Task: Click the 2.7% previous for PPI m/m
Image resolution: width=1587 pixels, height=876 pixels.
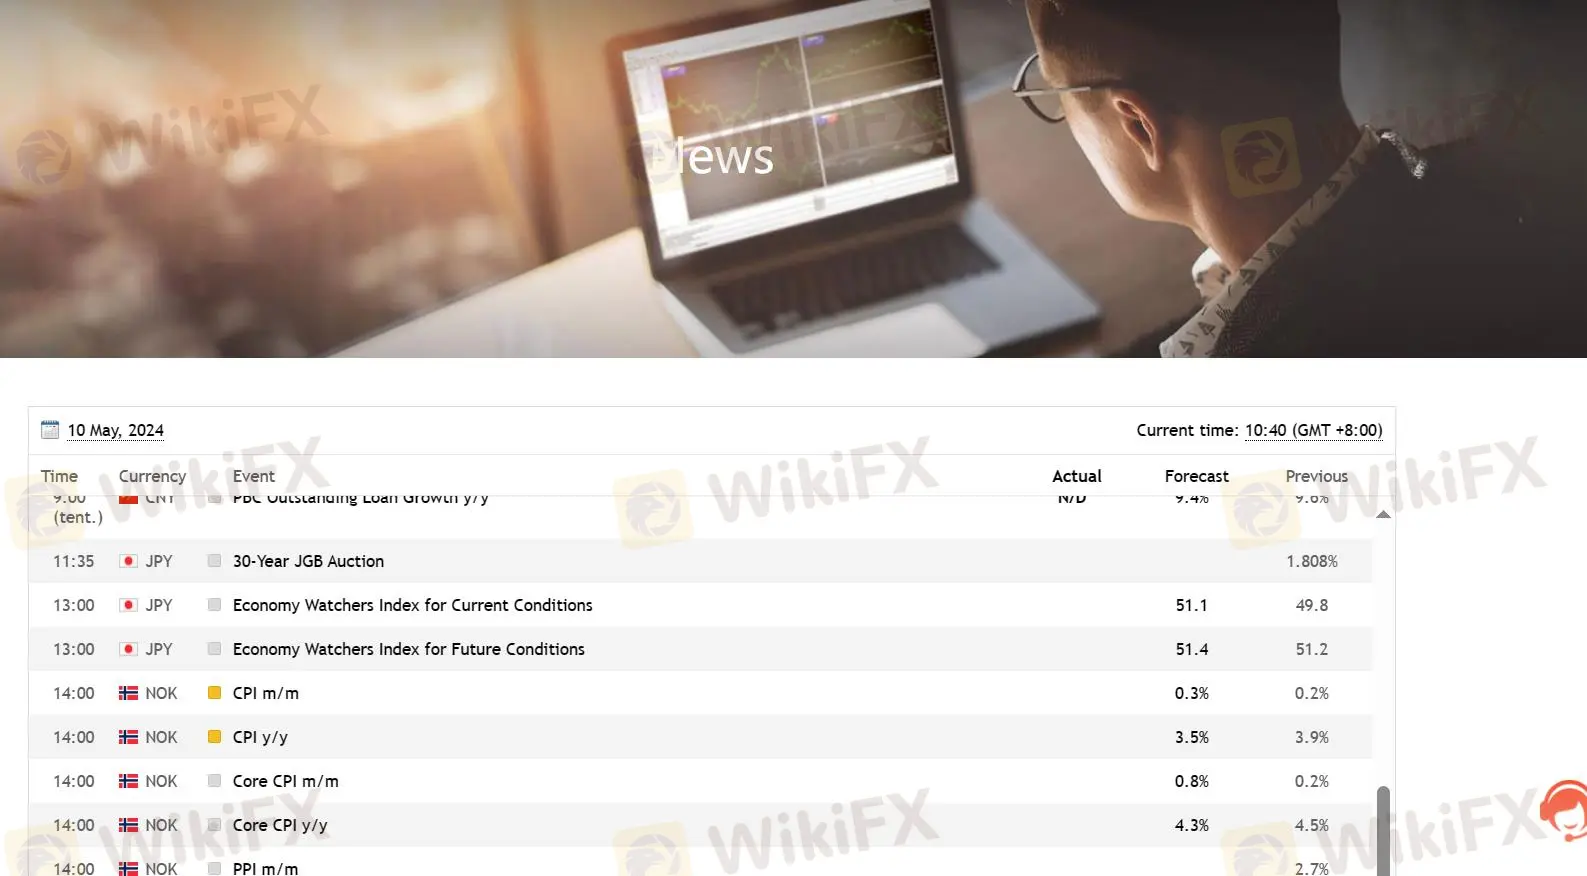Action: (1312, 869)
